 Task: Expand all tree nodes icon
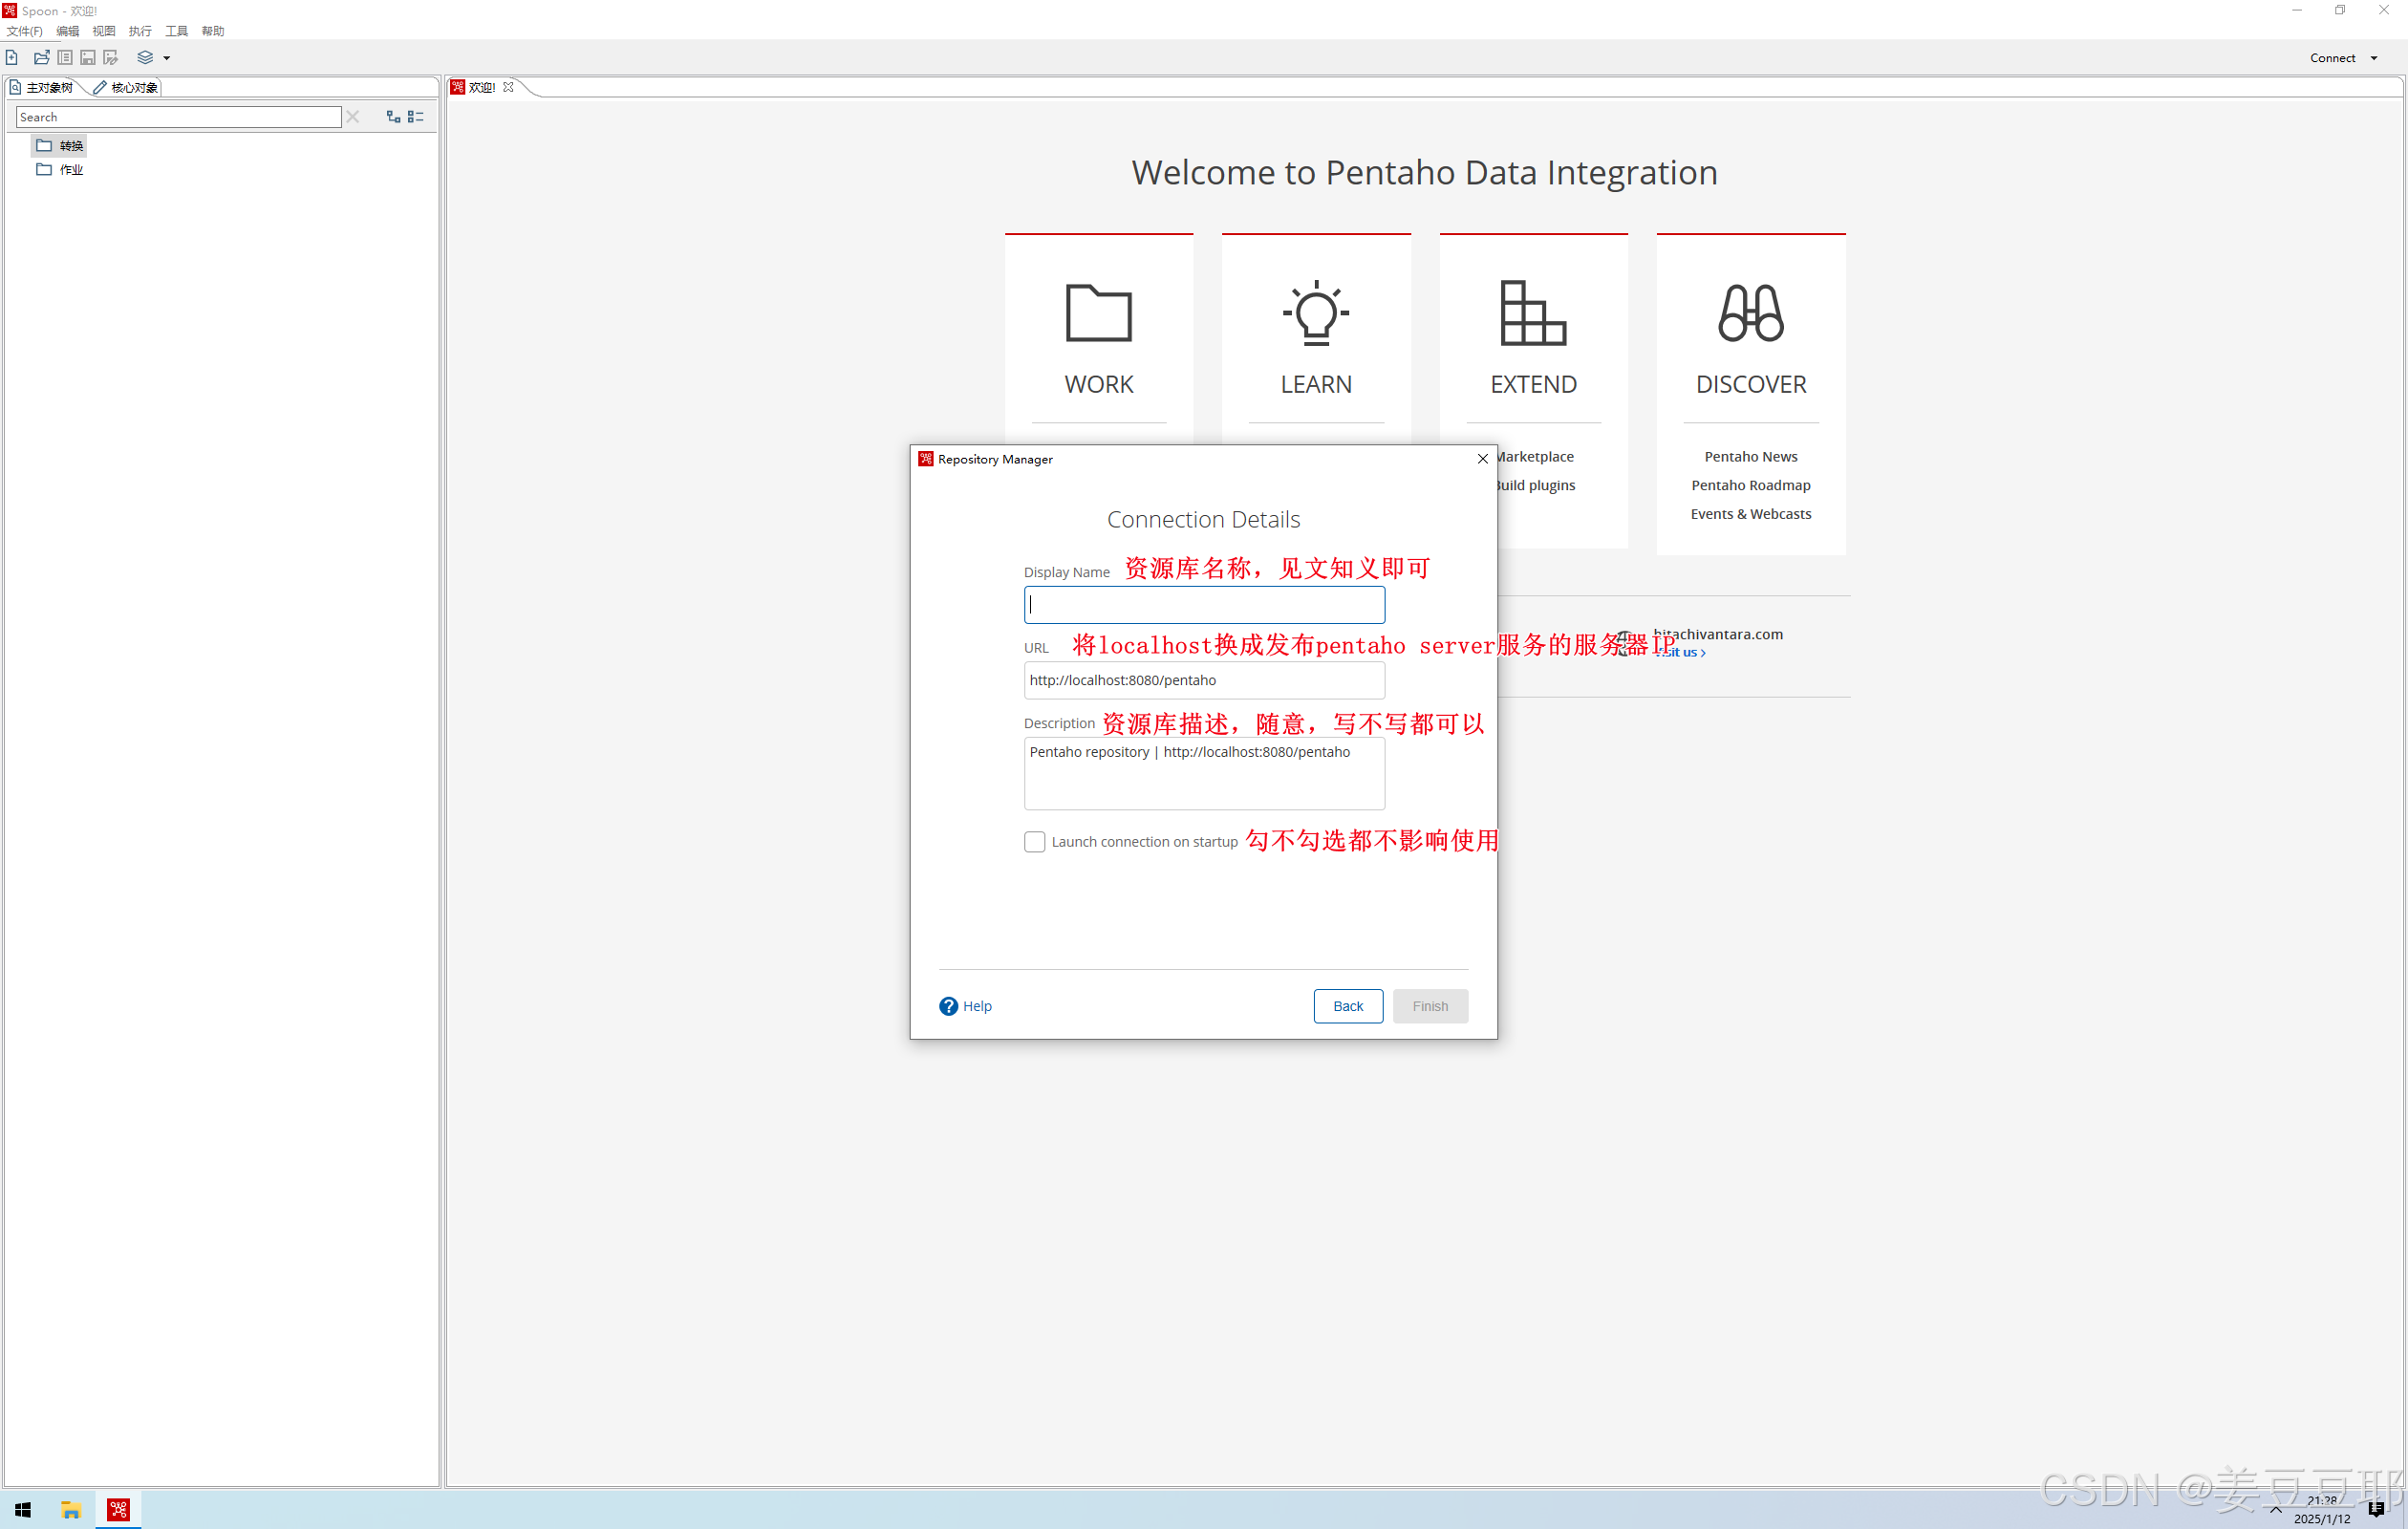click(393, 117)
